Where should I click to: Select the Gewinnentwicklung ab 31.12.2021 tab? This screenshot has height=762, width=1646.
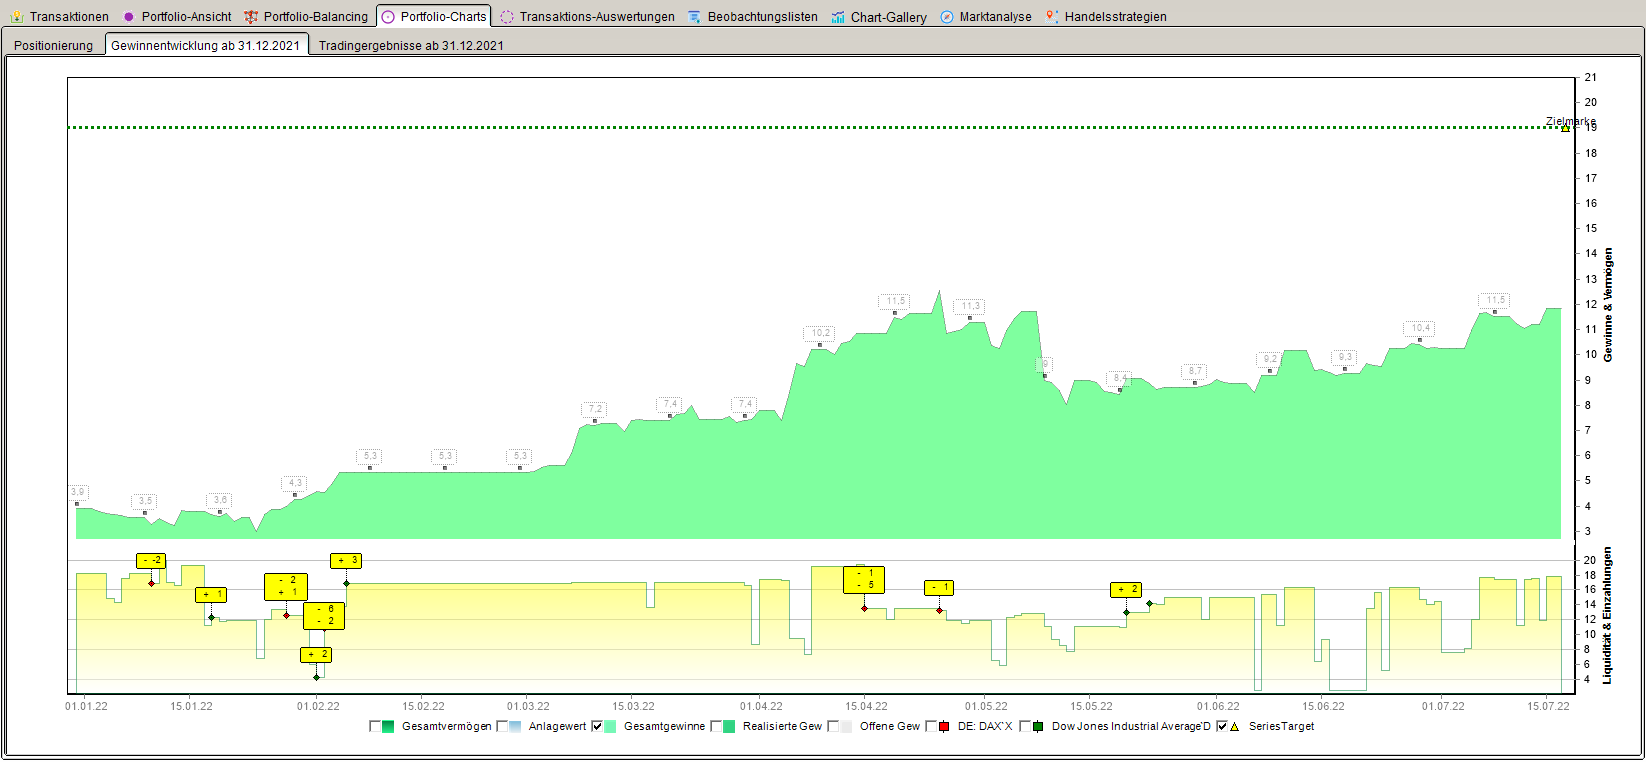tap(206, 45)
